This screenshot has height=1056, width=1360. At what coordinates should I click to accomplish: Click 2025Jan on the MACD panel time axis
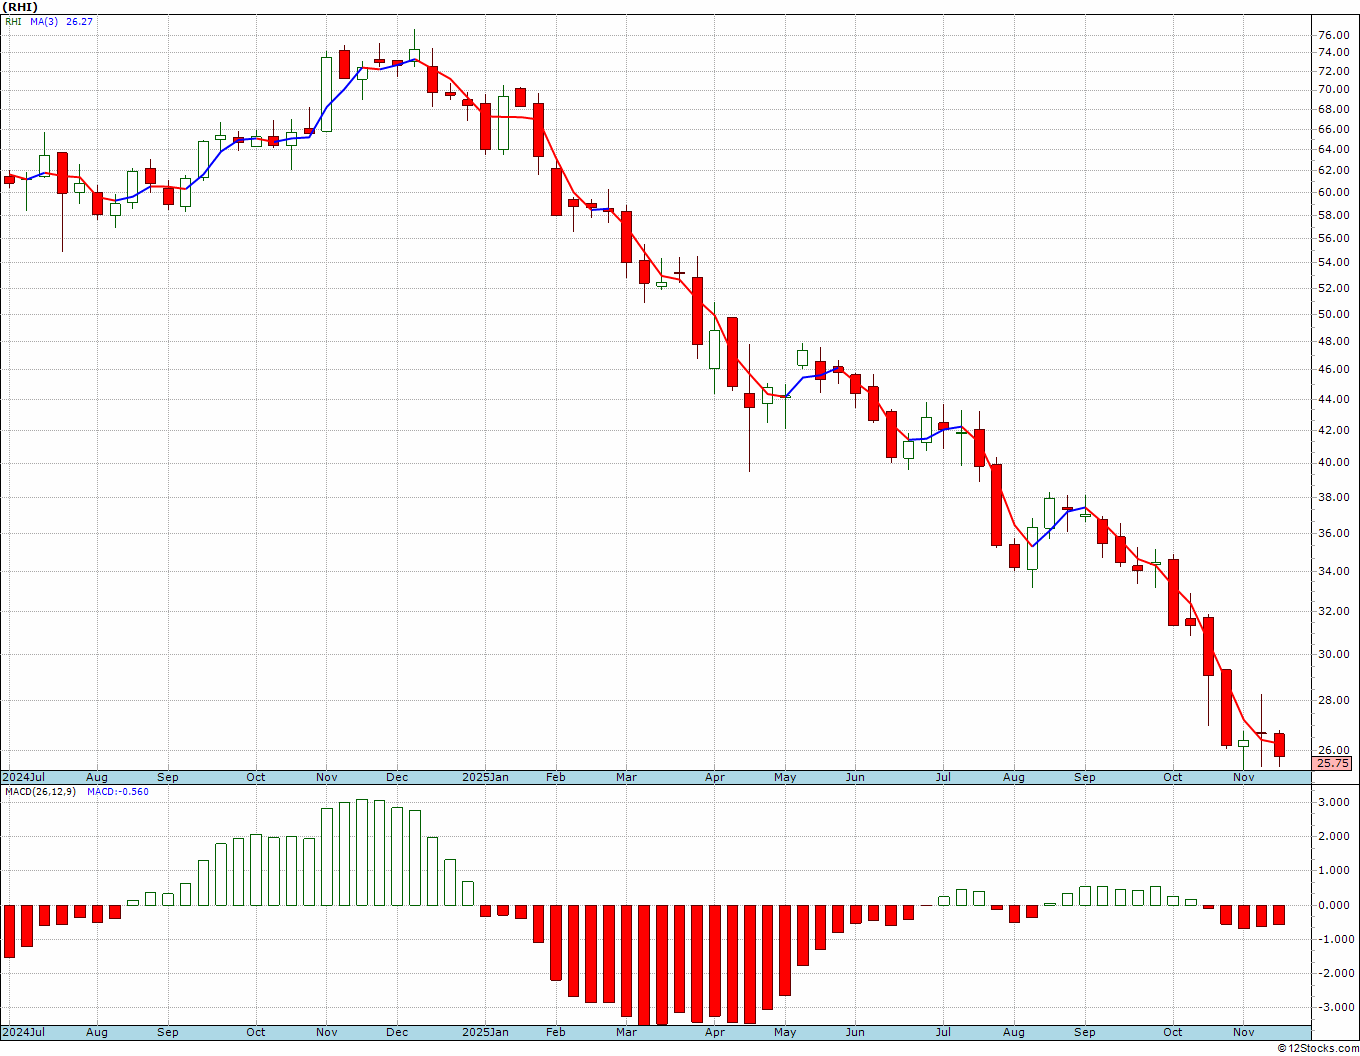pyautogui.click(x=485, y=1032)
